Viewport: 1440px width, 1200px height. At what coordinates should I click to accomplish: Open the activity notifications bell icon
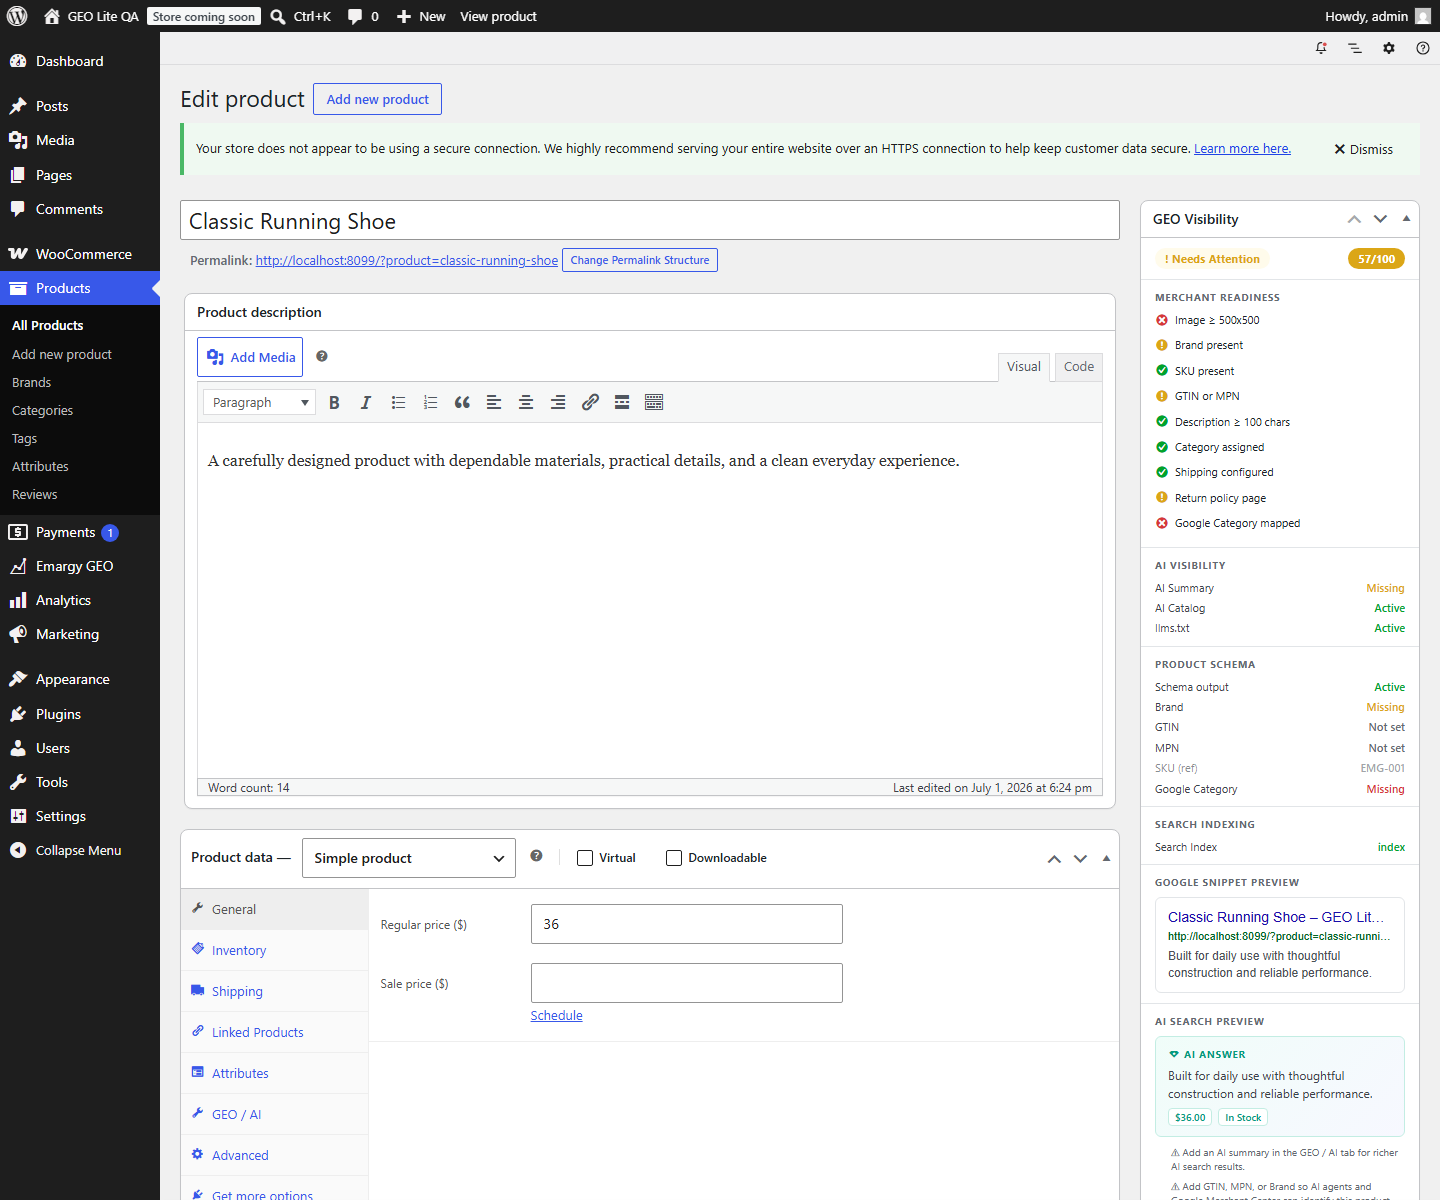coord(1321,48)
